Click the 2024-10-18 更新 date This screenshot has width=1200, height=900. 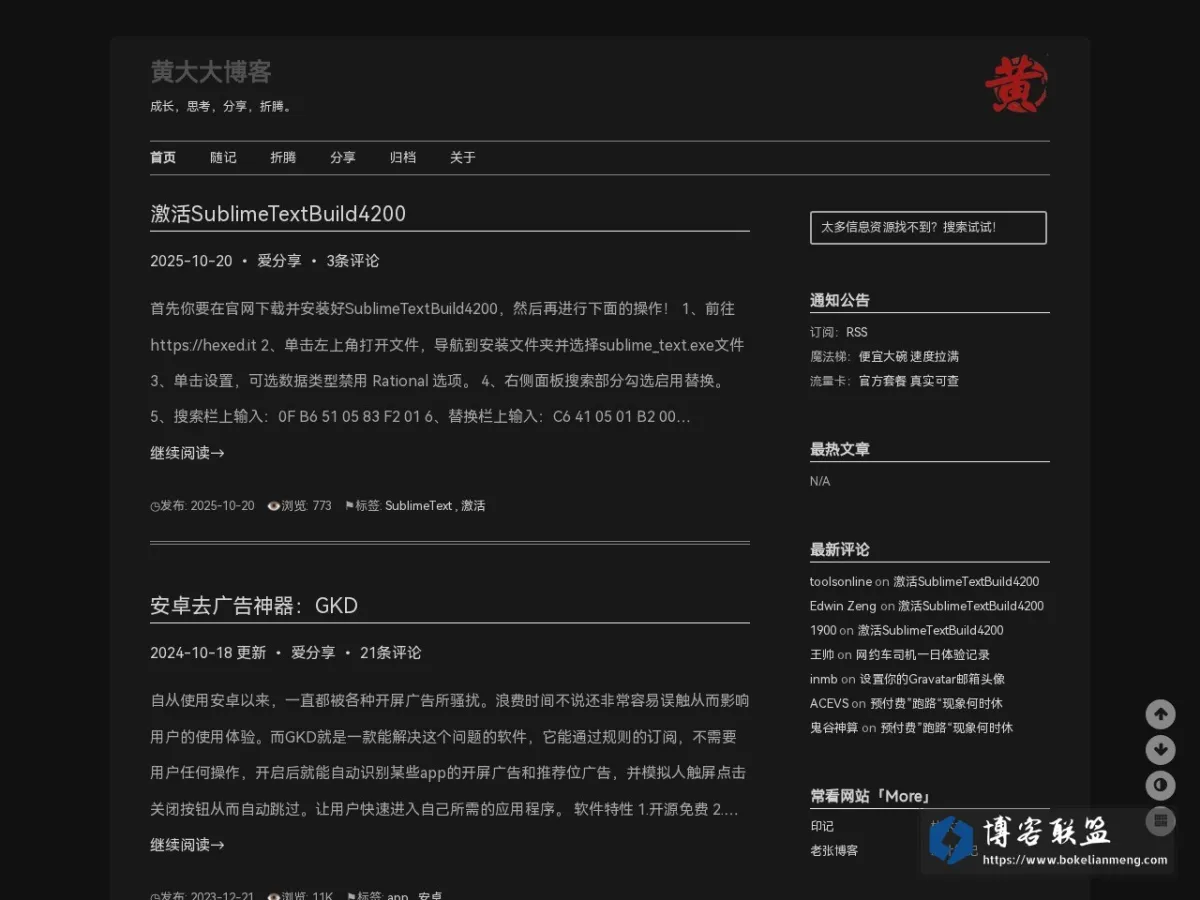(x=208, y=653)
